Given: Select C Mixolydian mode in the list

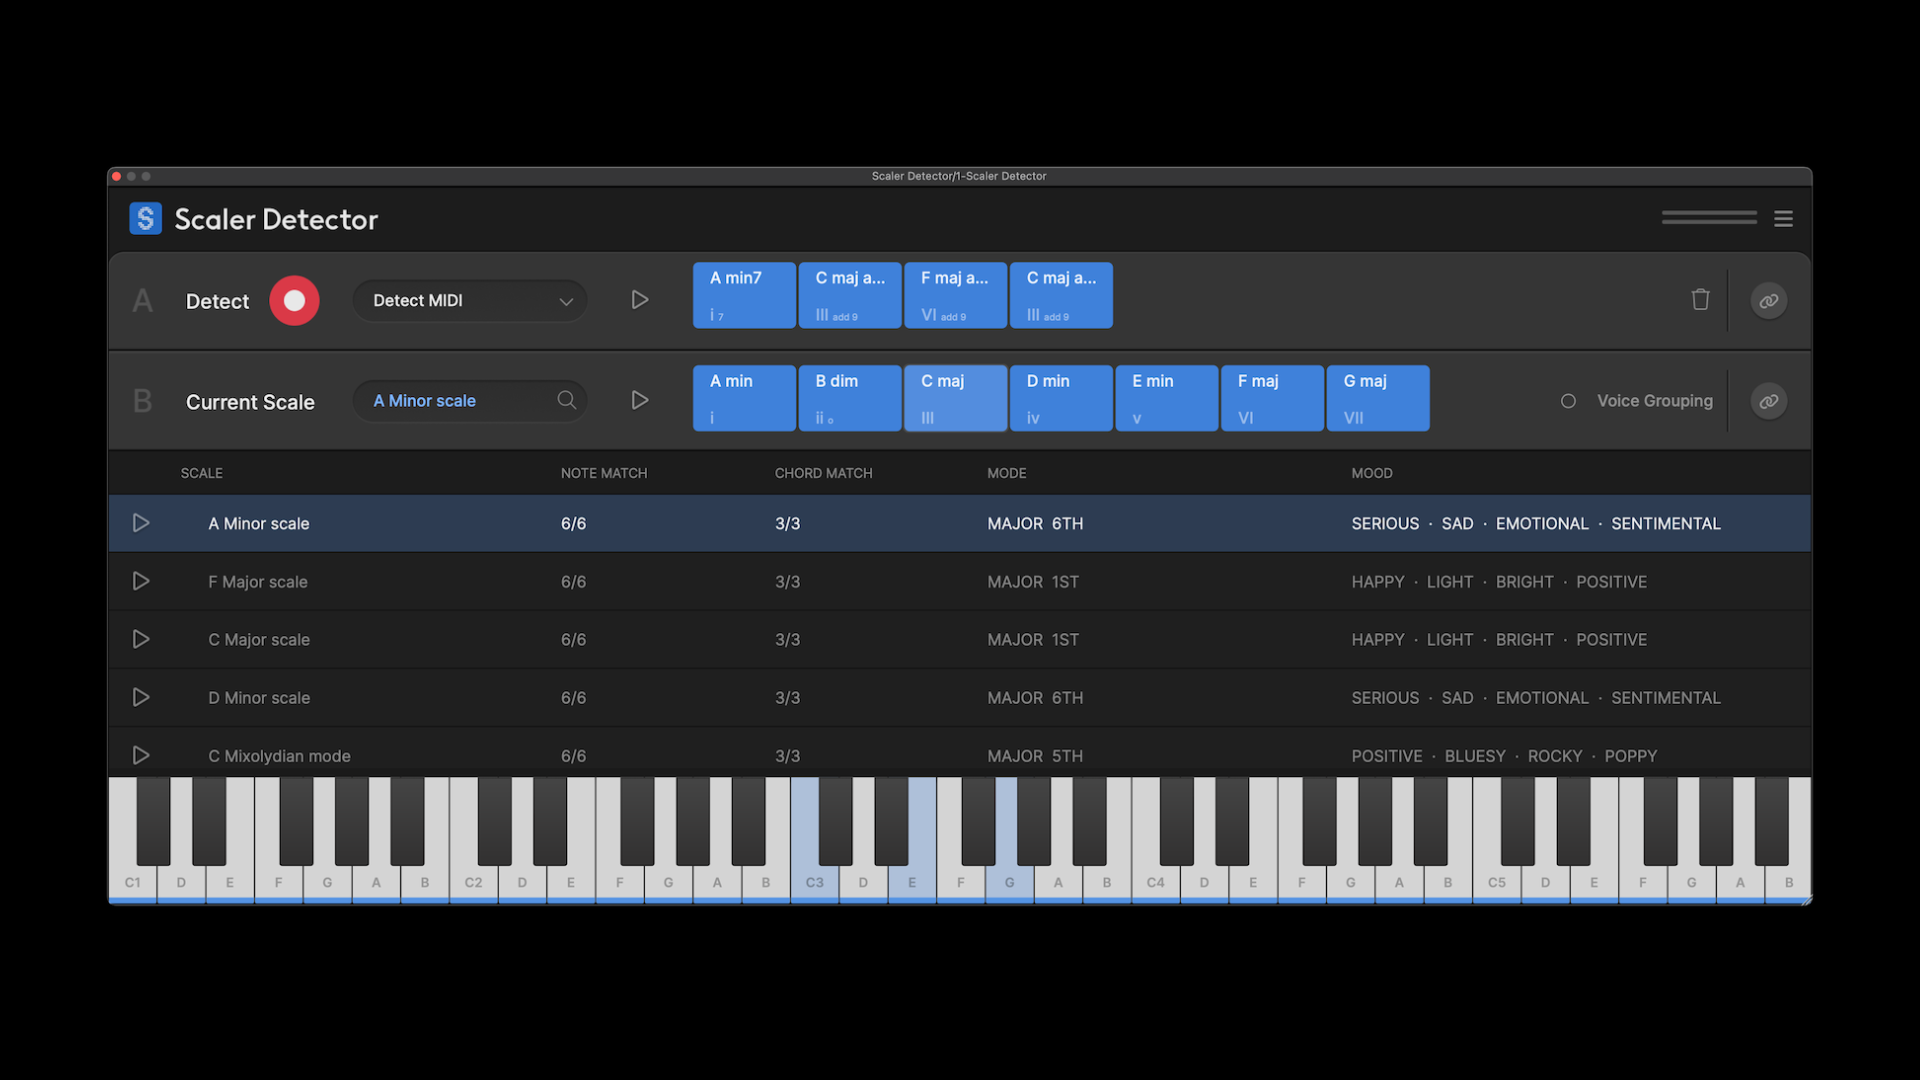Looking at the screenshot, I should pyautogui.click(x=960, y=753).
